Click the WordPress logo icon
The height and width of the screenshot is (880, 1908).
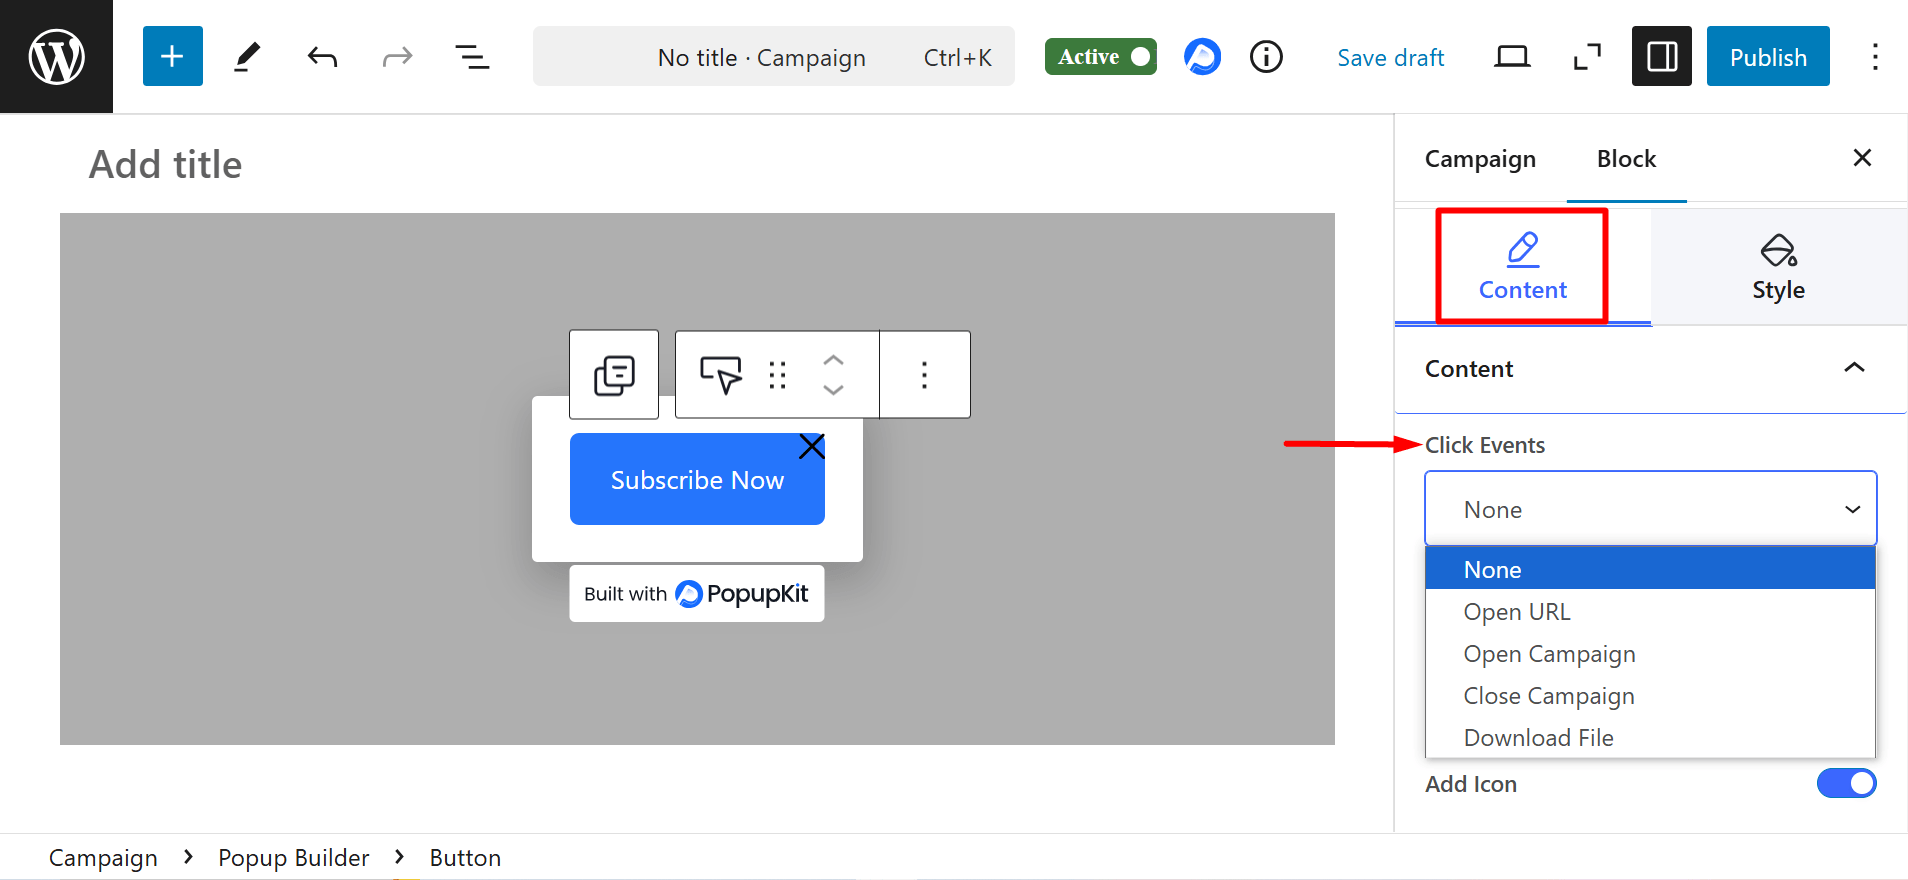point(56,57)
